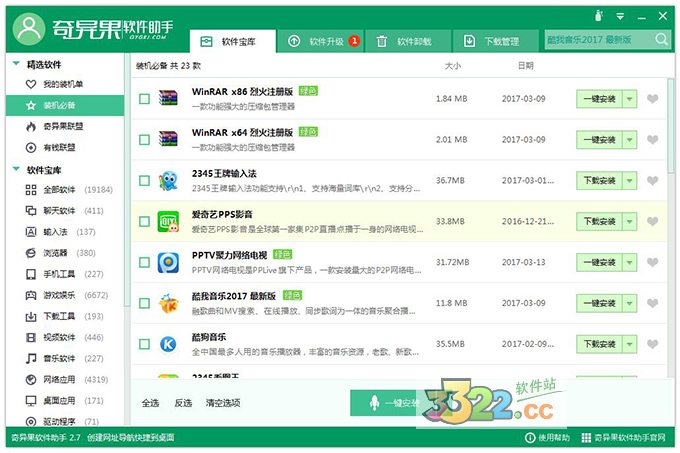The height and width of the screenshot is (453, 680).
Task: Click 全选 to select all
Action: click(150, 403)
